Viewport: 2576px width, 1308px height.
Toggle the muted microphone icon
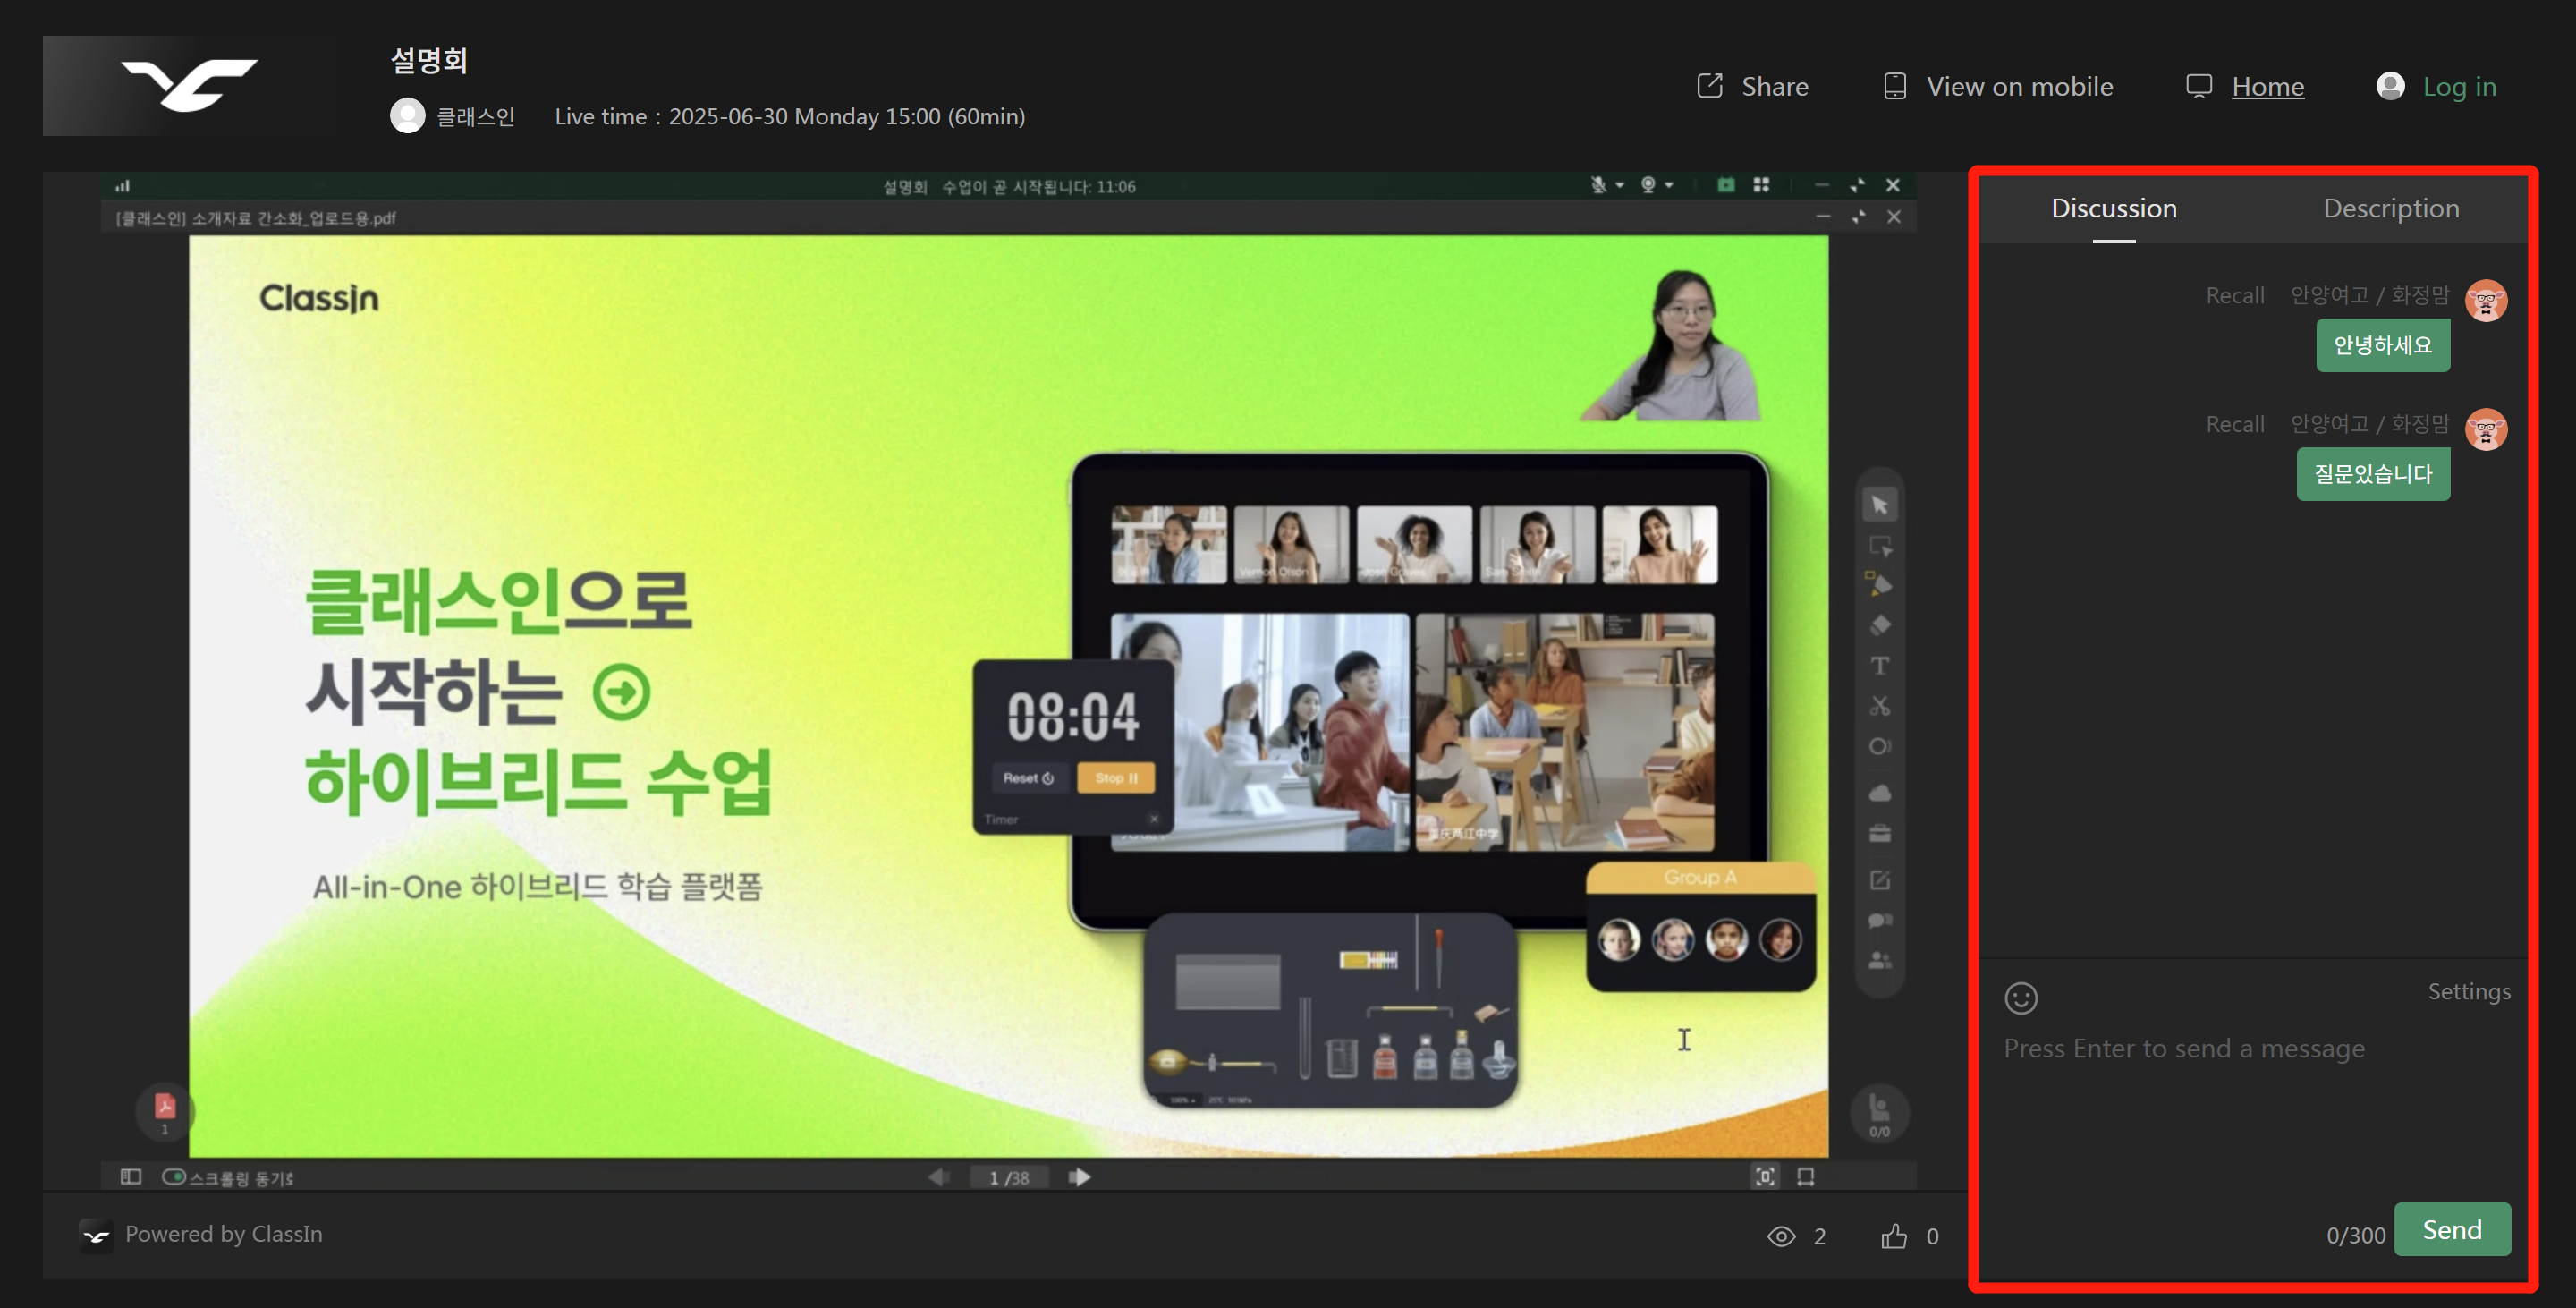tap(1598, 185)
